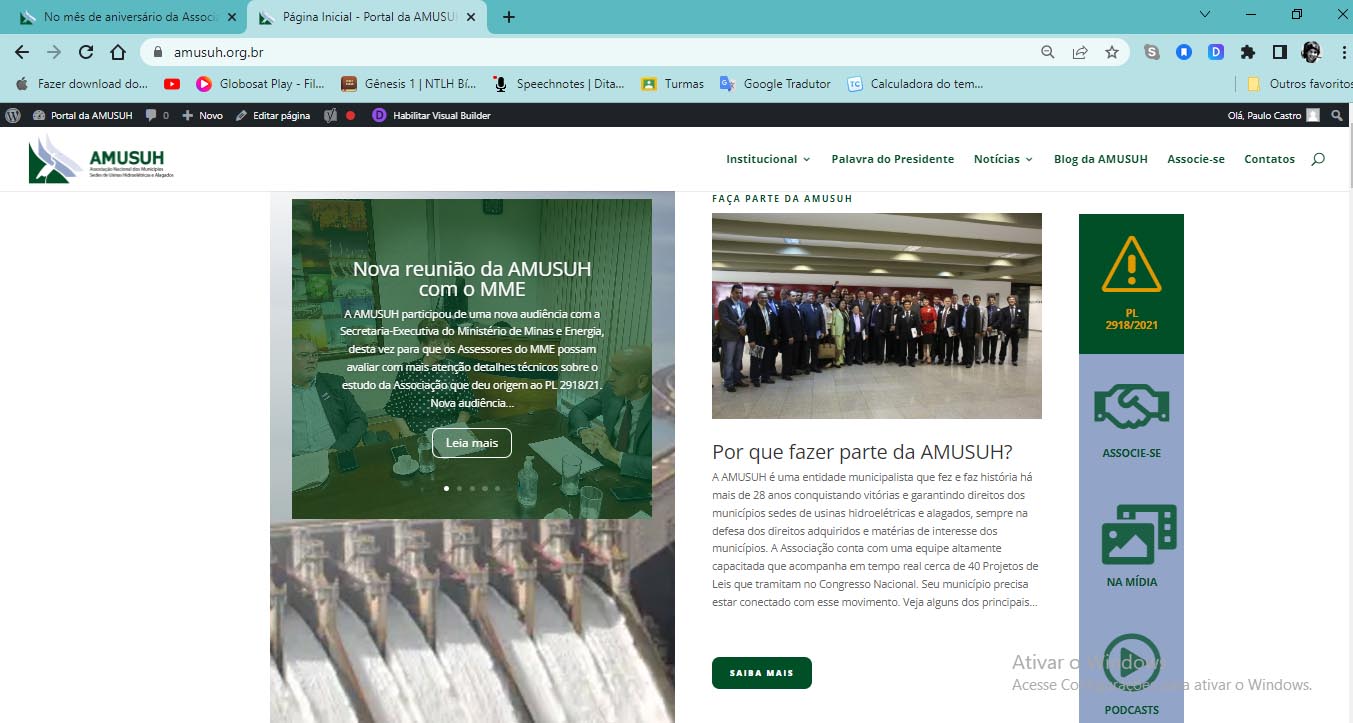Click + Novo in admin bar
The height and width of the screenshot is (723, 1353).
point(202,115)
